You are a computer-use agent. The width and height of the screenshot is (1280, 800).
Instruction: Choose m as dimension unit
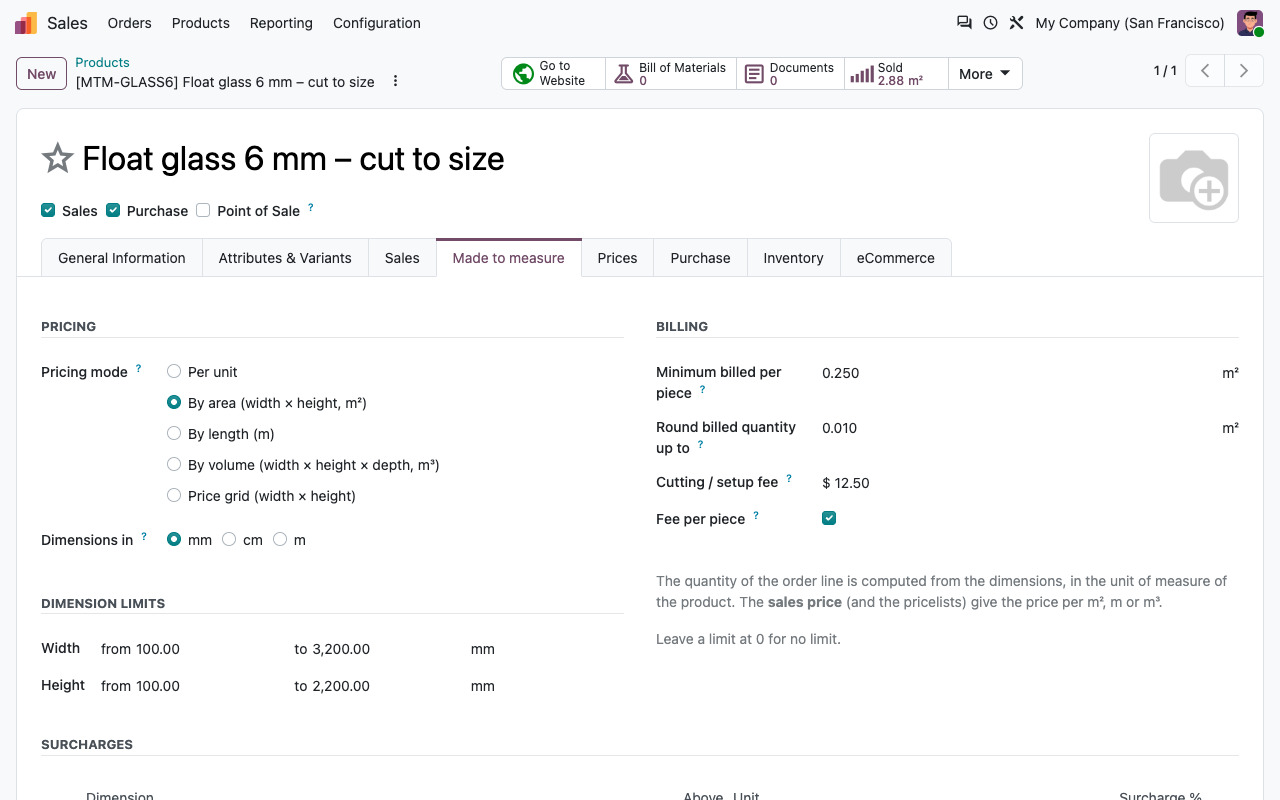[280, 539]
